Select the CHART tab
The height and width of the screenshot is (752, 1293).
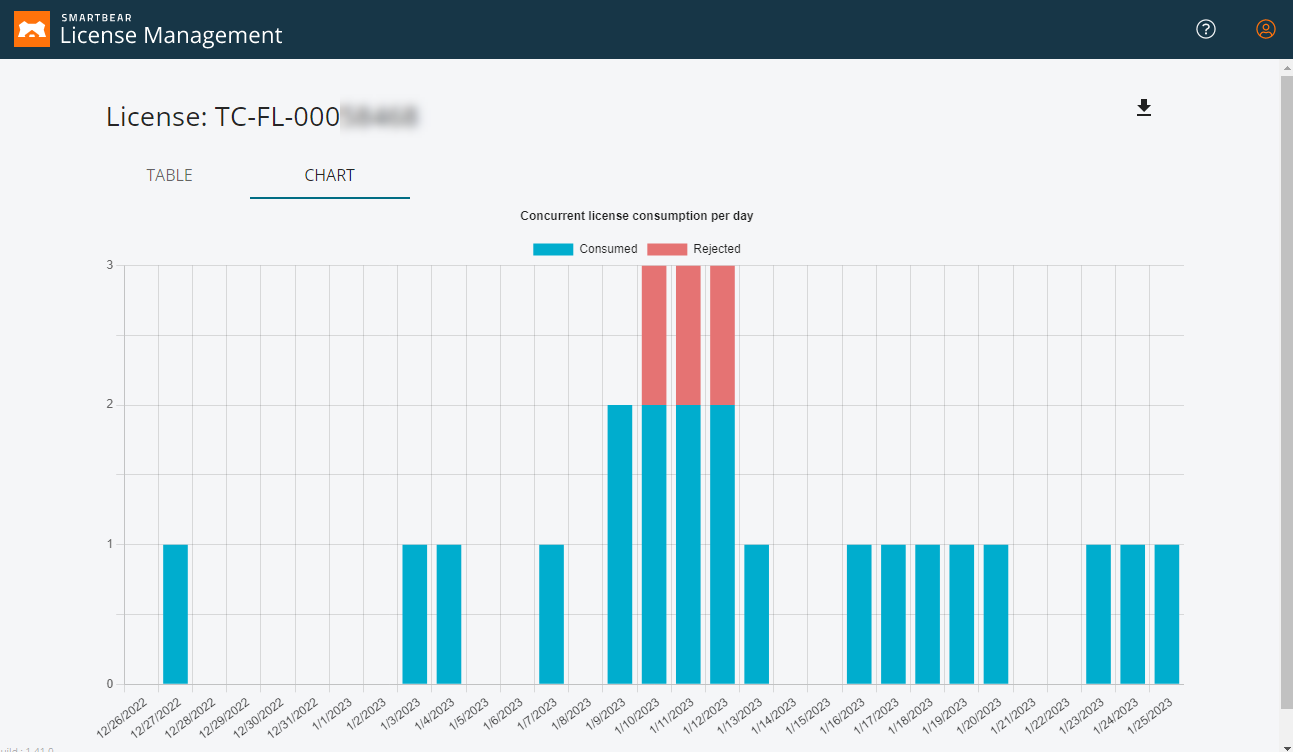[329, 175]
